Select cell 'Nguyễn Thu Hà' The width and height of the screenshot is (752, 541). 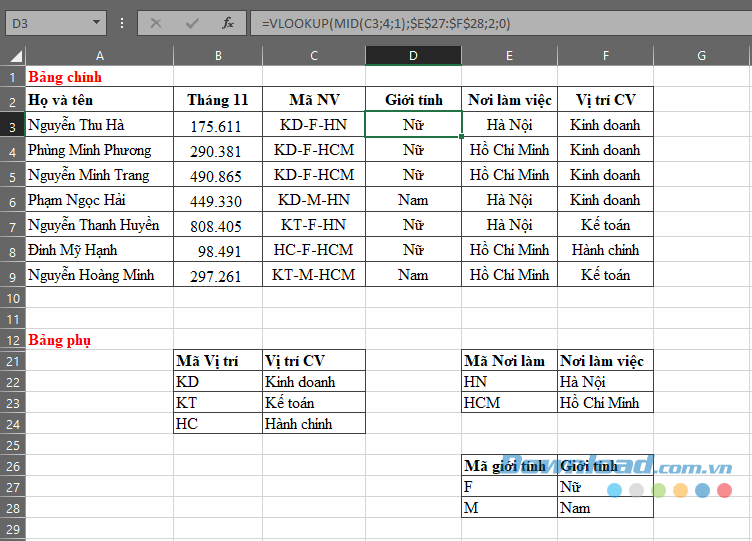coord(99,125)
